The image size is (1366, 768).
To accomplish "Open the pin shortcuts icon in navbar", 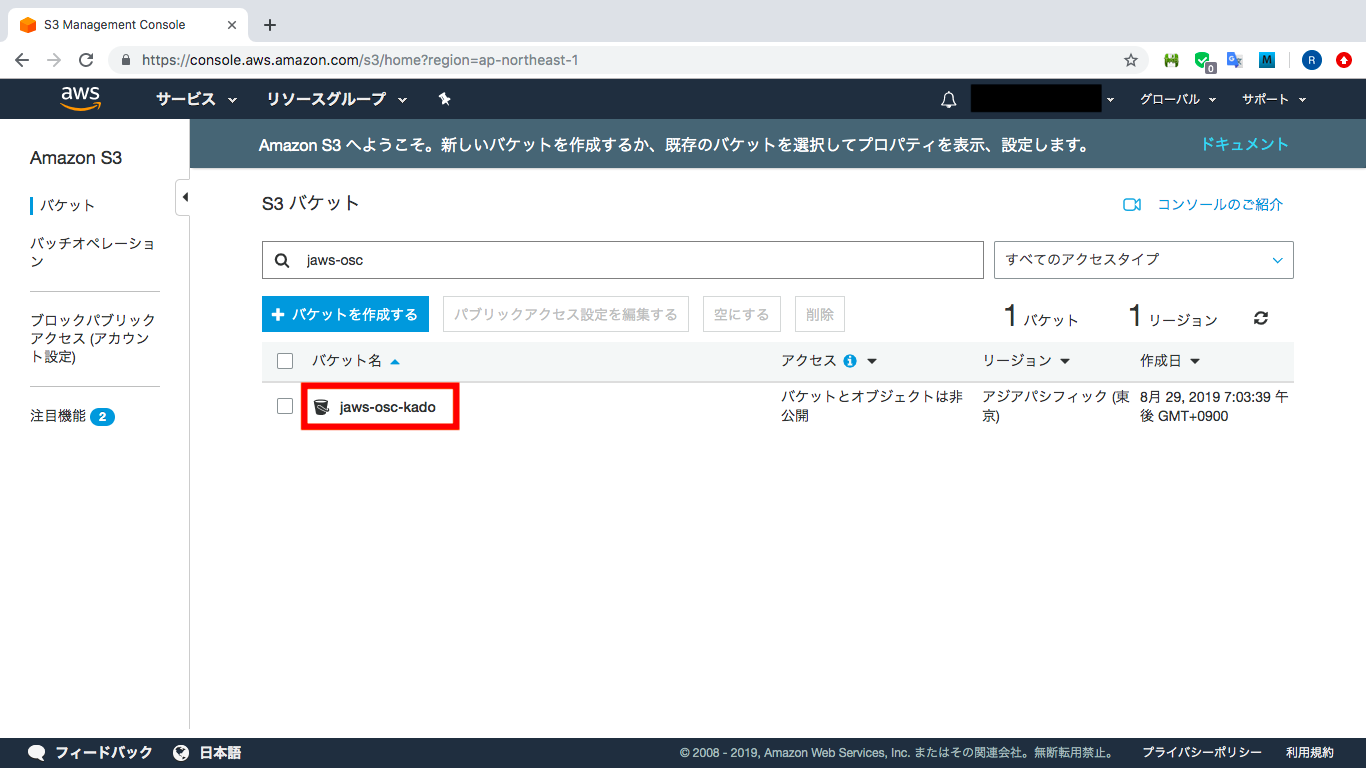I will (x=445, y=99).
